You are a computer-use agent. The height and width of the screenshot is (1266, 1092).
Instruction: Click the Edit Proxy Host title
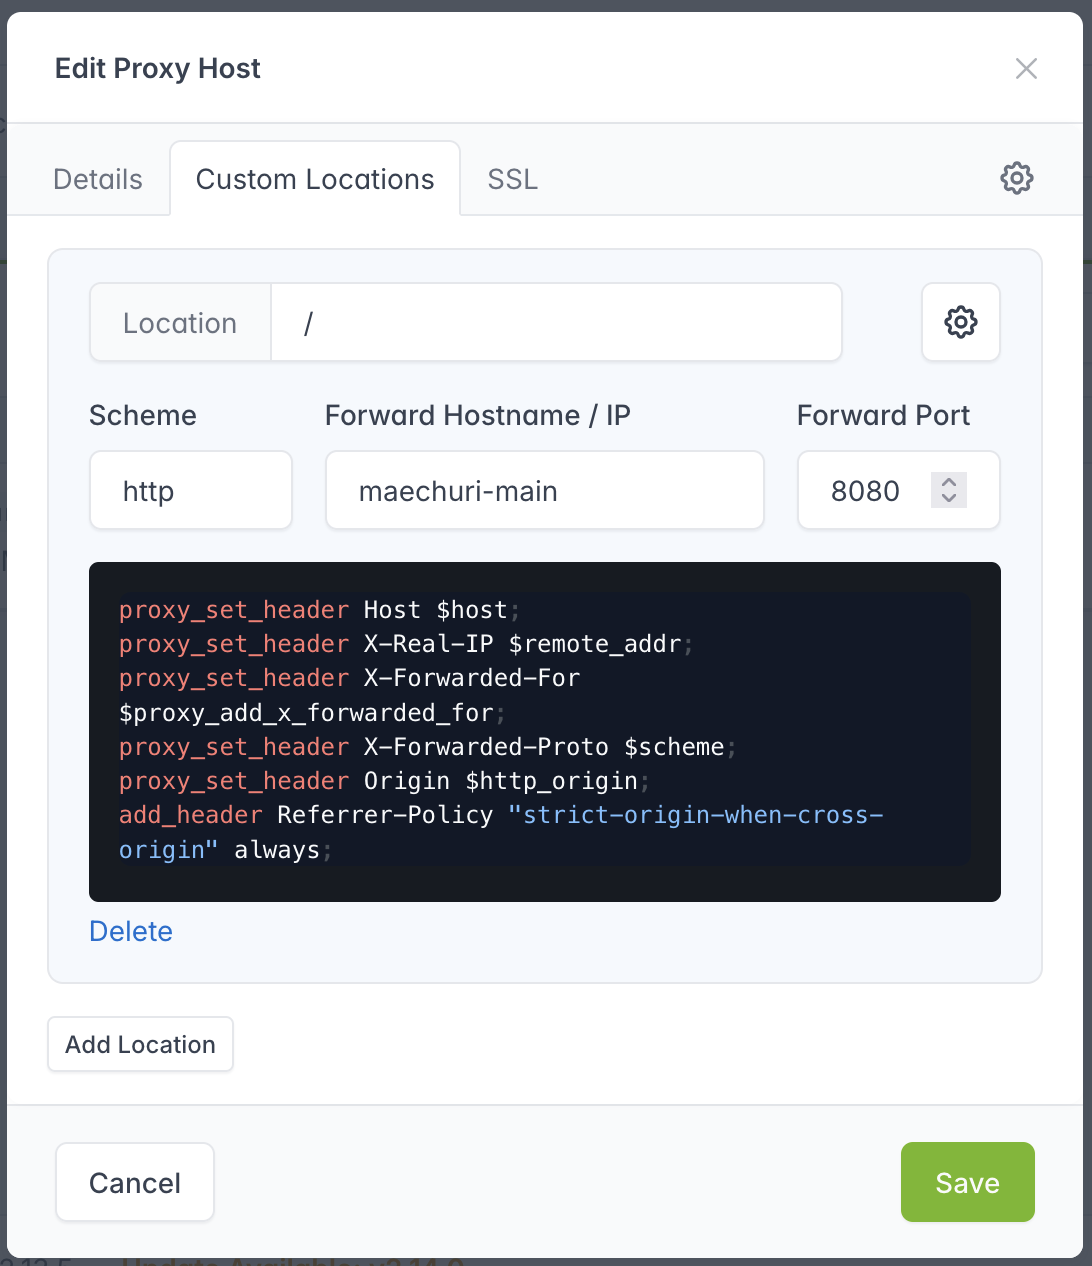point(158,68)
